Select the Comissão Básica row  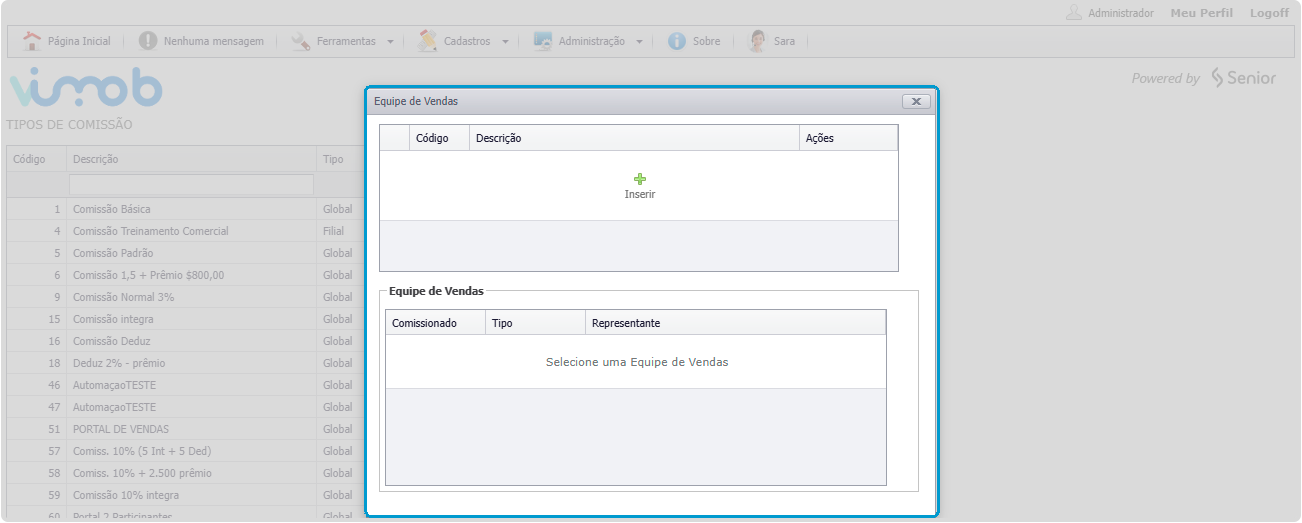point(186,209)
